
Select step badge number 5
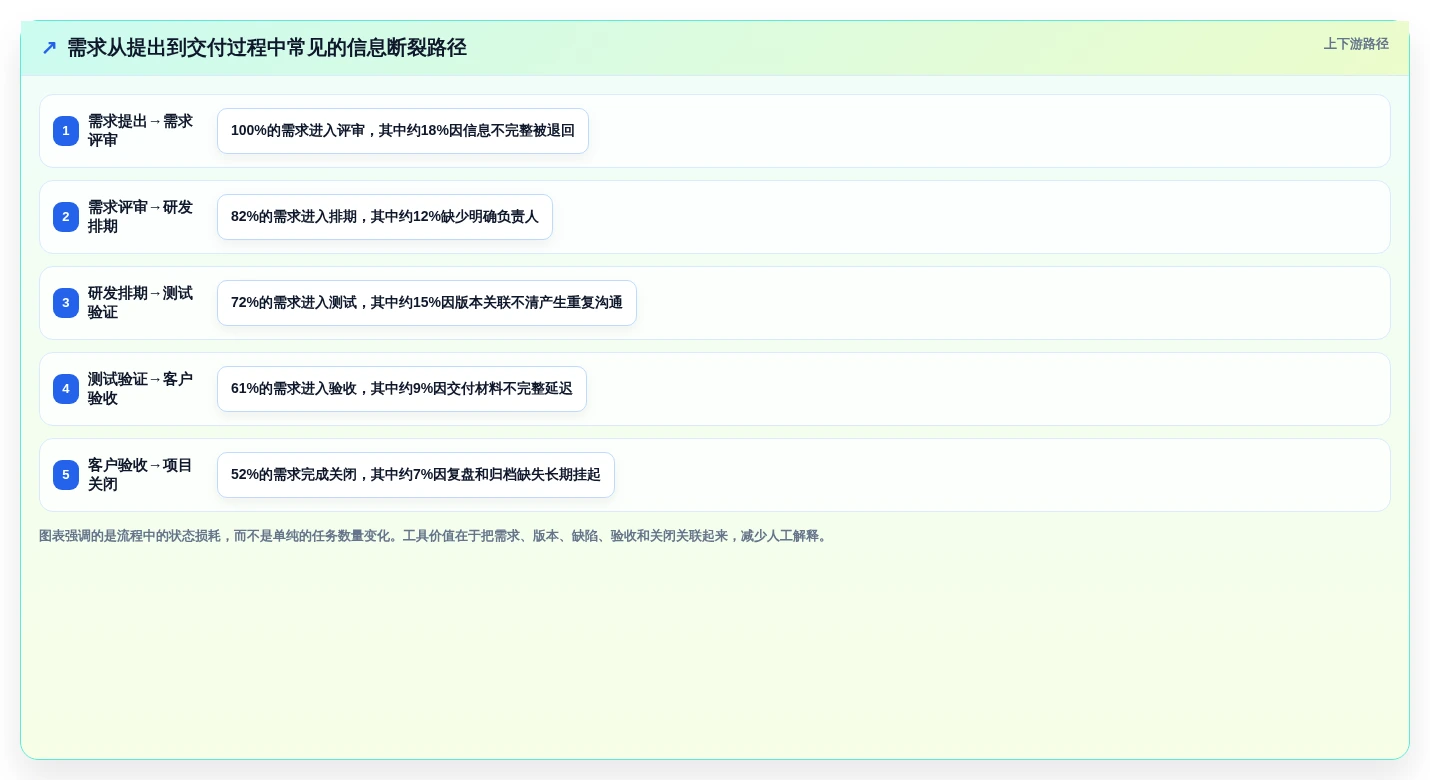[66, 475]
